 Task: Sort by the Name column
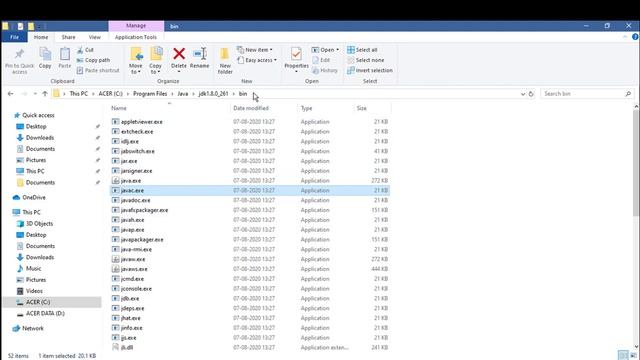click(119, 108)
